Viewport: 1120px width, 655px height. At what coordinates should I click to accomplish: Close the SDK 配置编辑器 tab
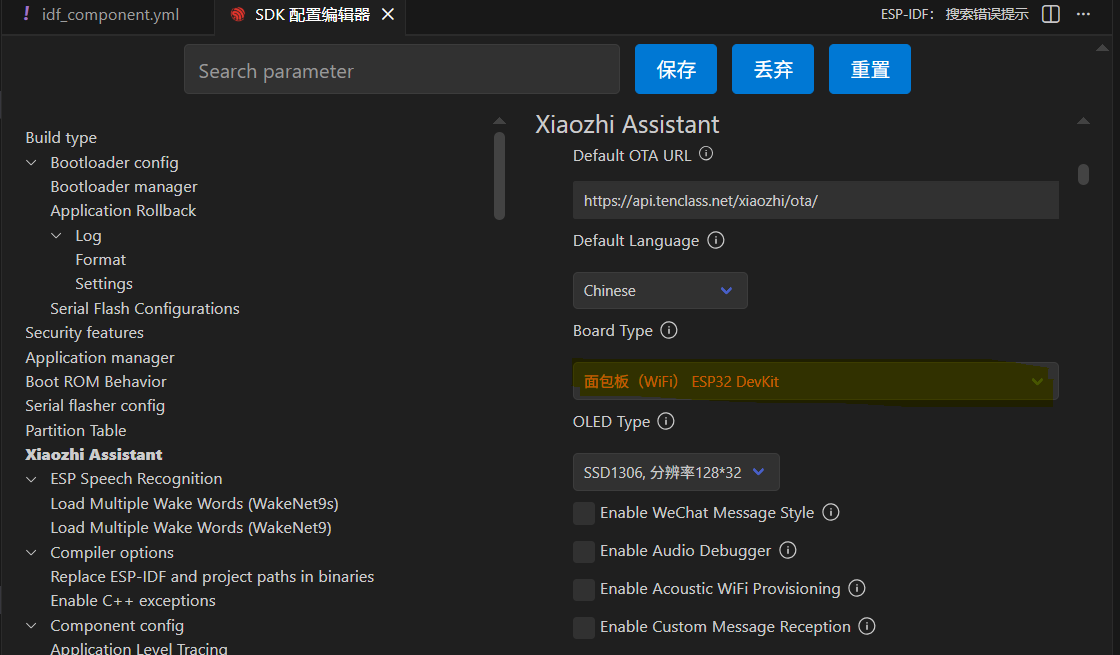click(388, 14)
